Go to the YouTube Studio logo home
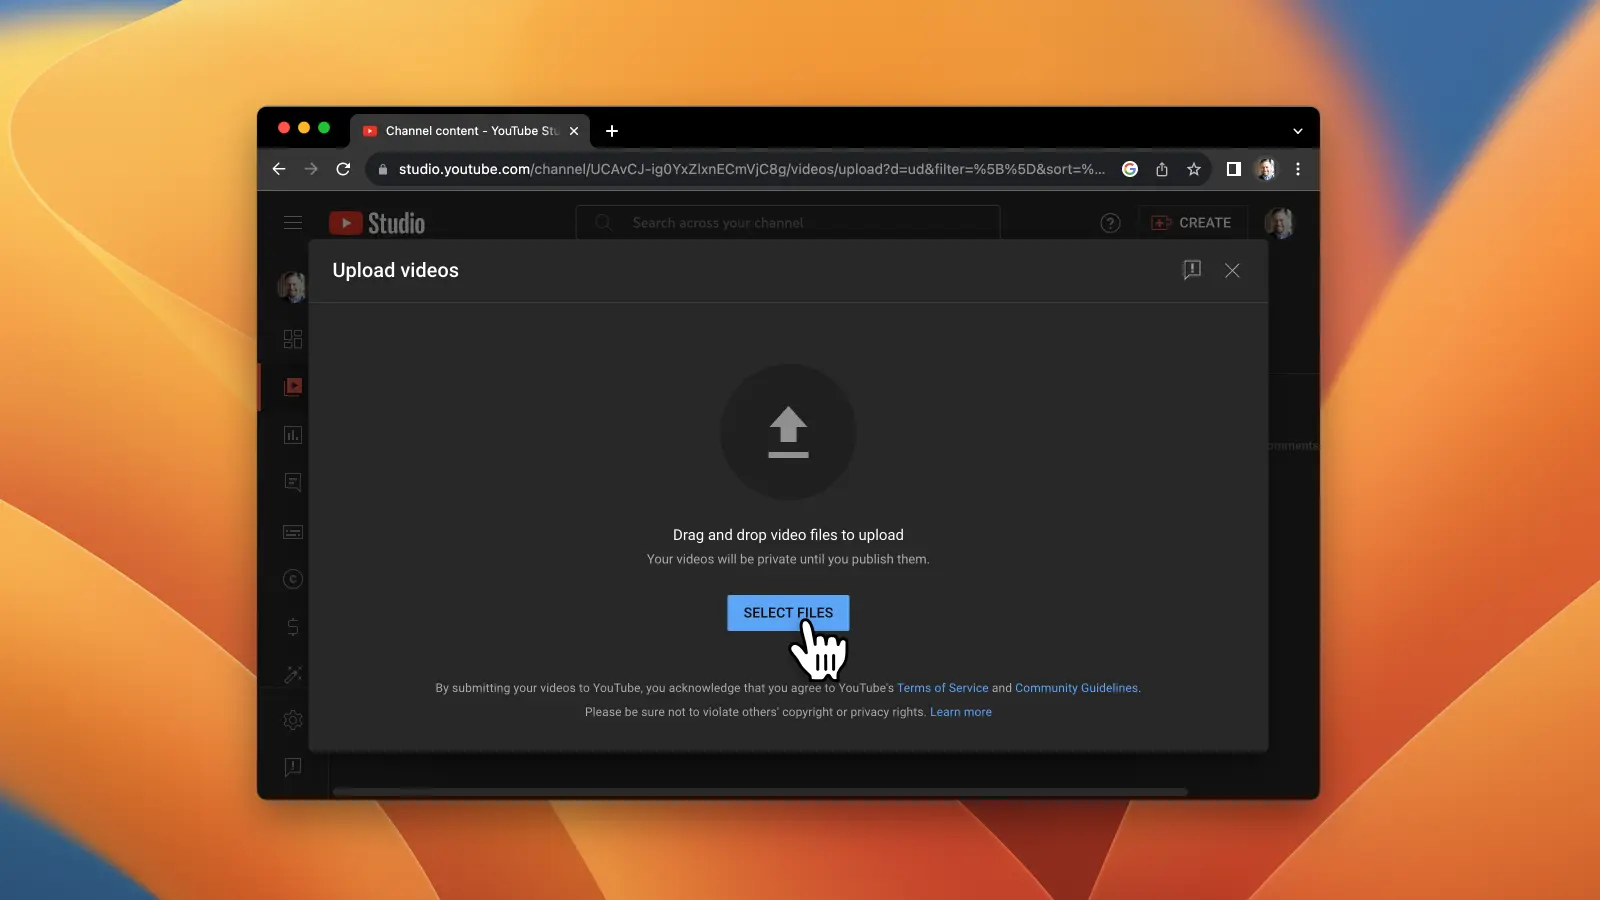 click(x=377, y=223)
